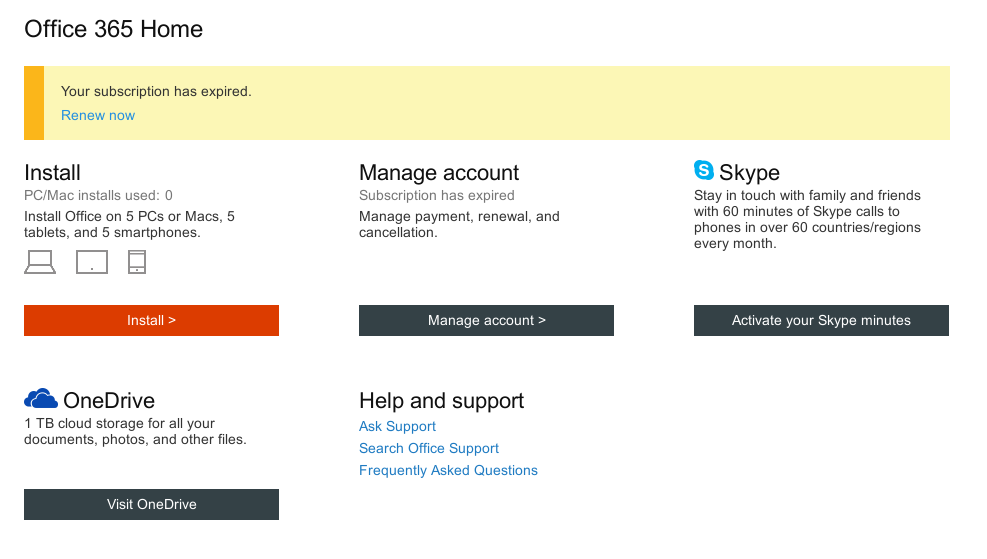The image size is (987, 559).
Task: Click the Skype section heading text
Action: 749,172
